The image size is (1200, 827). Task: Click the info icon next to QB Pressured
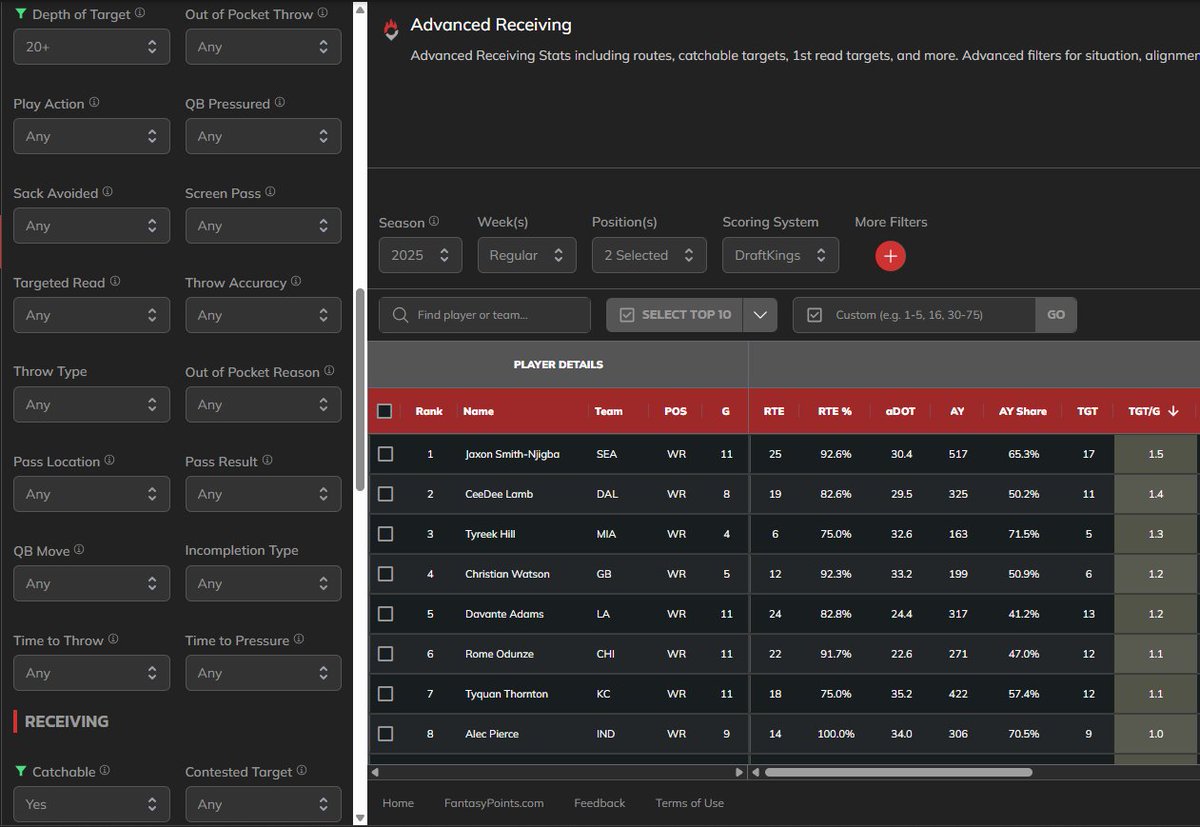pyautogui.click(x=280, y=103)
